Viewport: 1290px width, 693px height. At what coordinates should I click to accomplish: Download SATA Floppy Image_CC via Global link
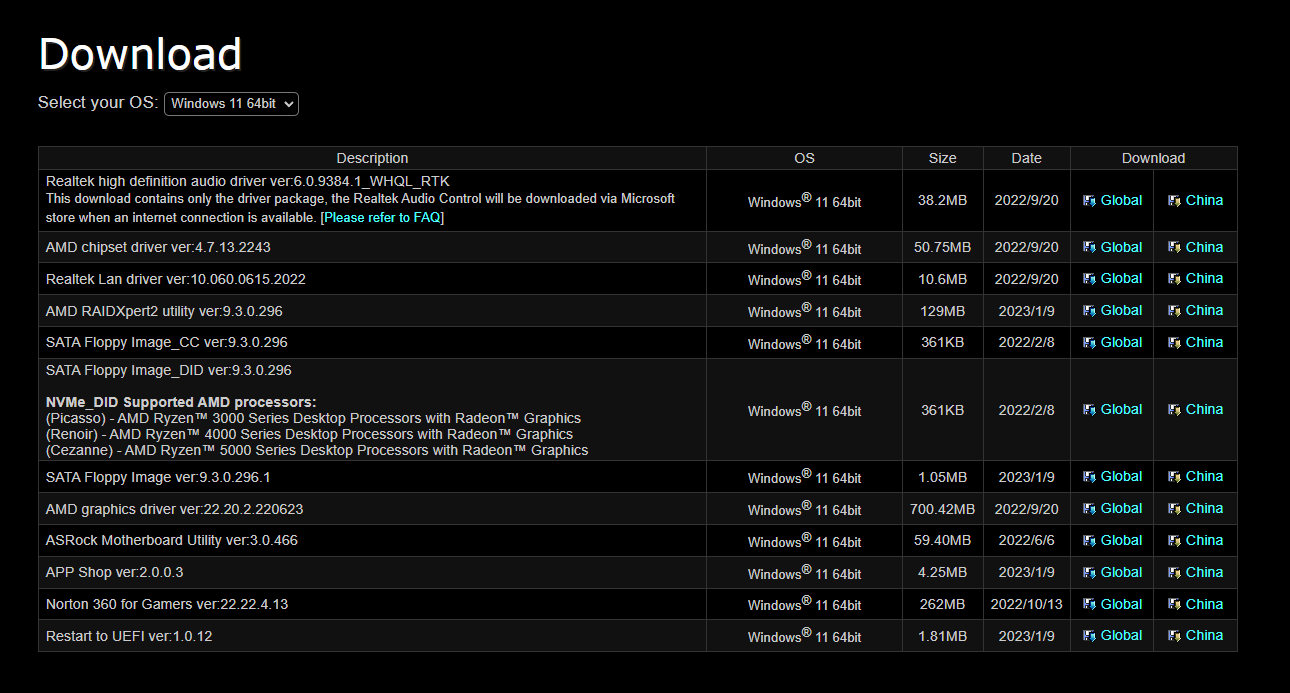coord(1121,342)
